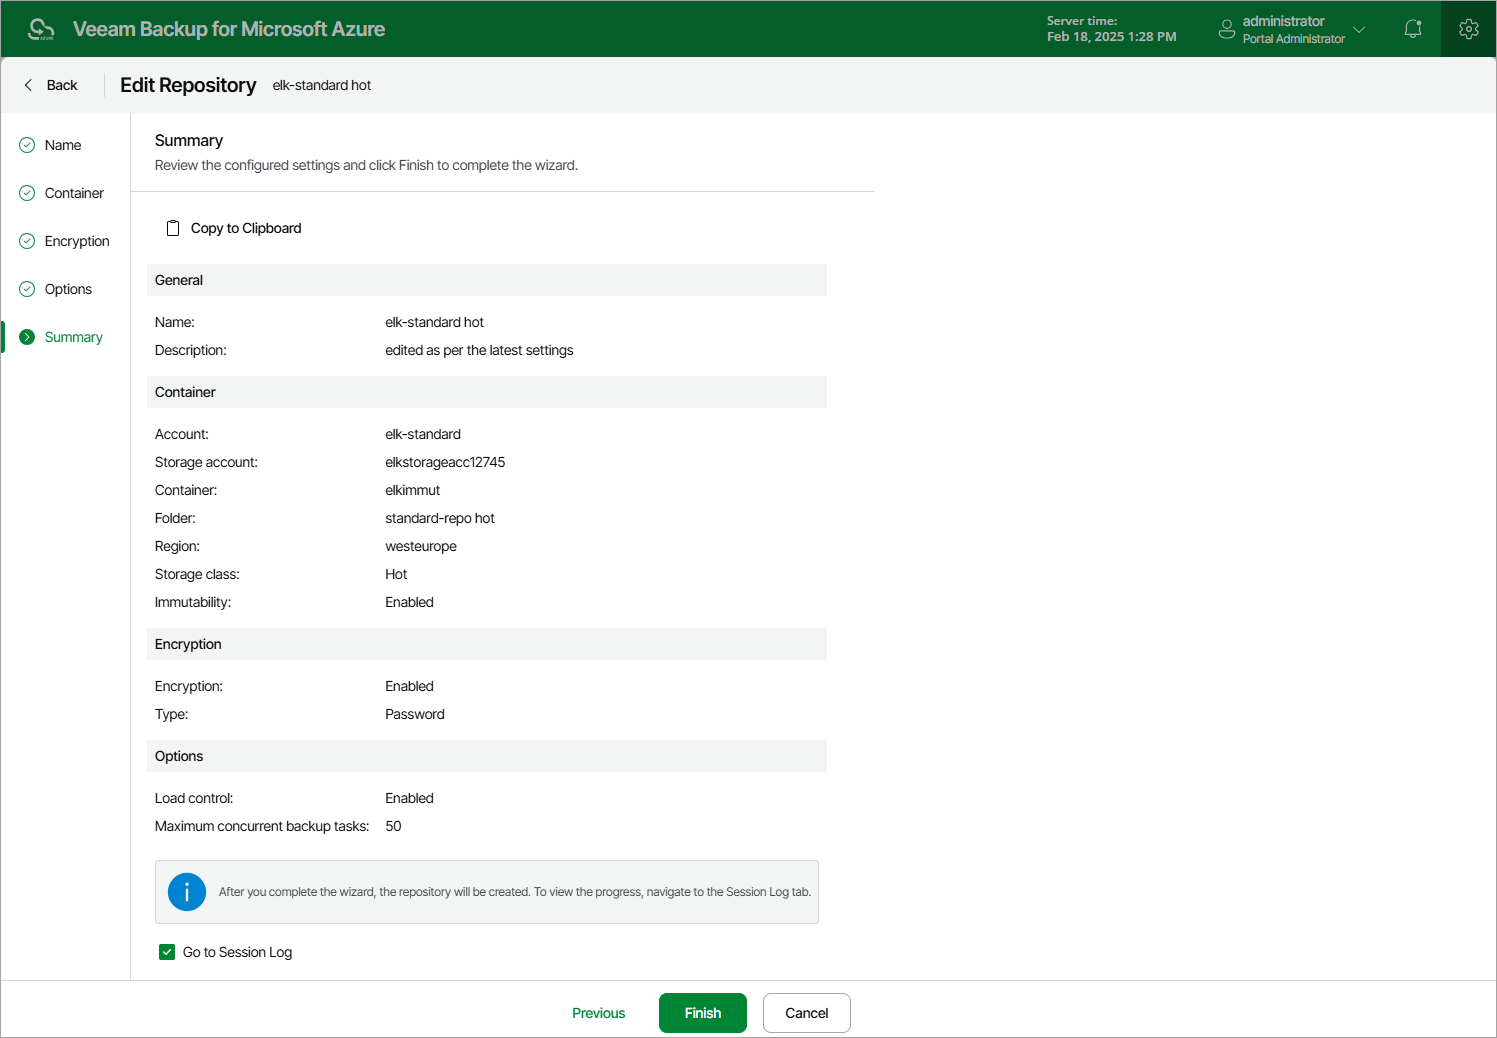Click the Back arrow icon
Image resolution: width=1497 pixels, height=1038 pixels.
coord(28,85)
